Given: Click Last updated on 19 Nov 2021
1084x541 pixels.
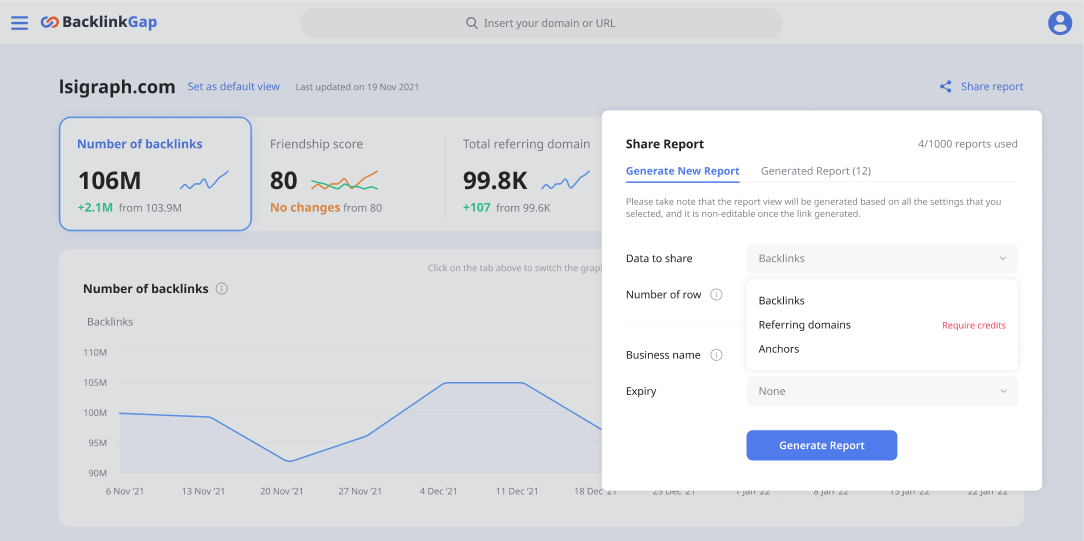Looking at the screenshot, I should click(x=357, y=87).
